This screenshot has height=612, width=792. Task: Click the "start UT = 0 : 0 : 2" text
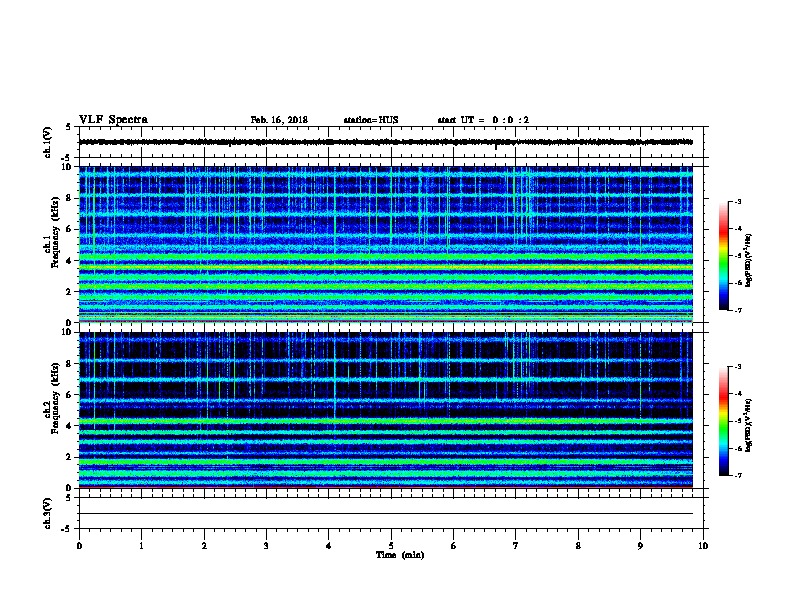(483, 120)
